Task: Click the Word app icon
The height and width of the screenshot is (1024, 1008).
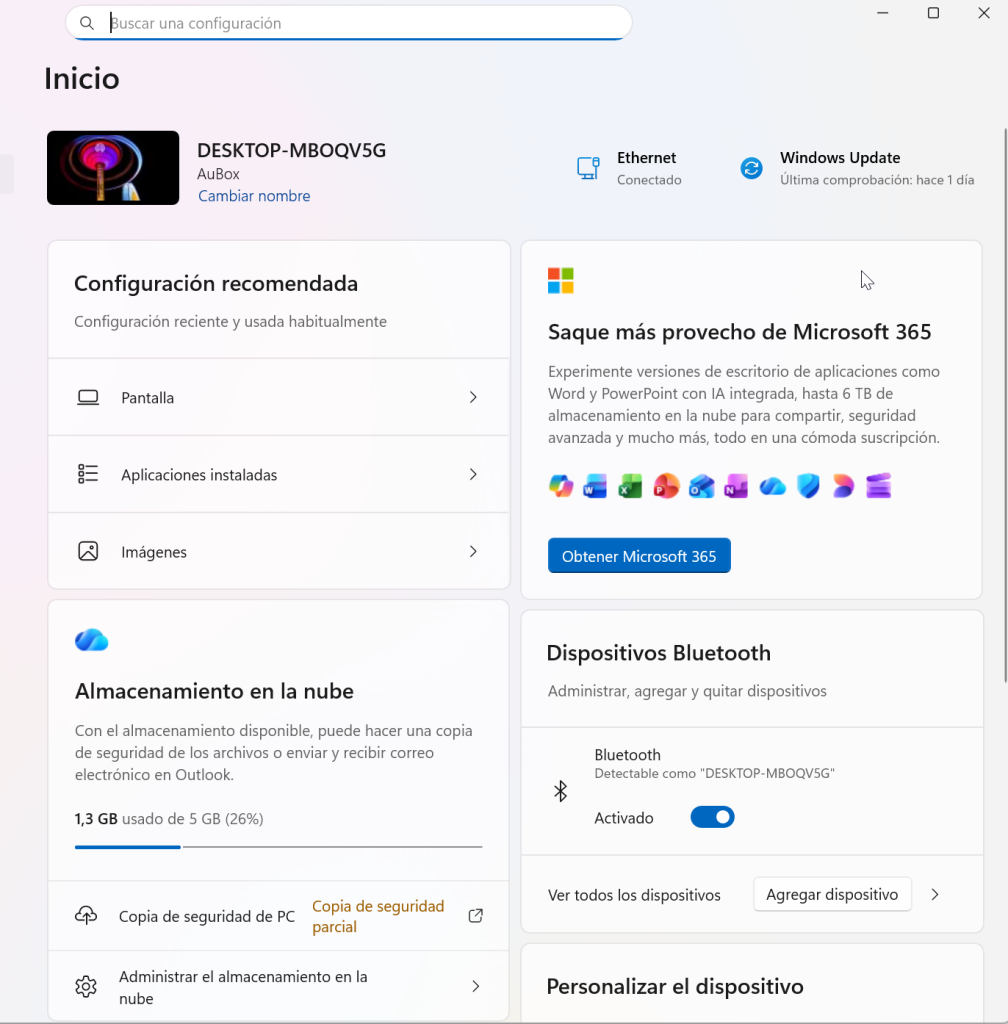Action: 595,487
